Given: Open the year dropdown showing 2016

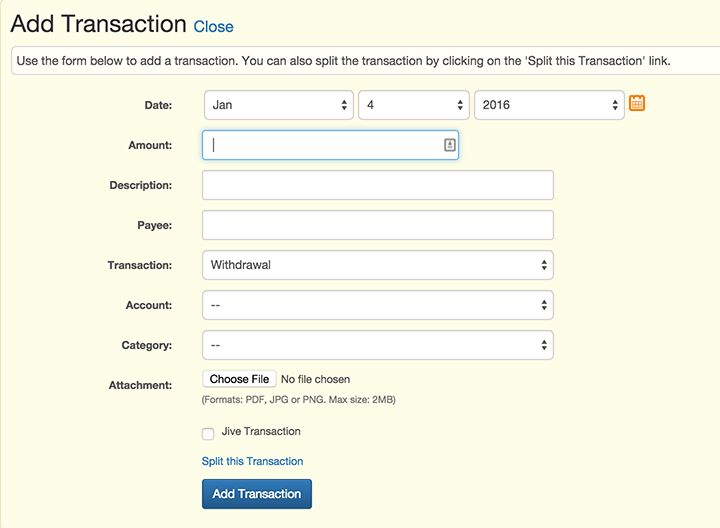Looking at the screenshot, I should click(549, 105).
